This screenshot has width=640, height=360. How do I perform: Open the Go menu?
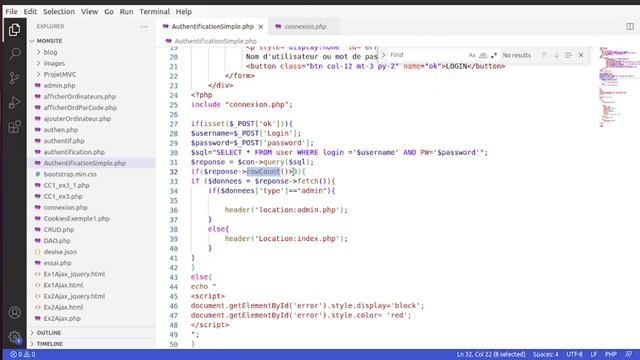109,11
